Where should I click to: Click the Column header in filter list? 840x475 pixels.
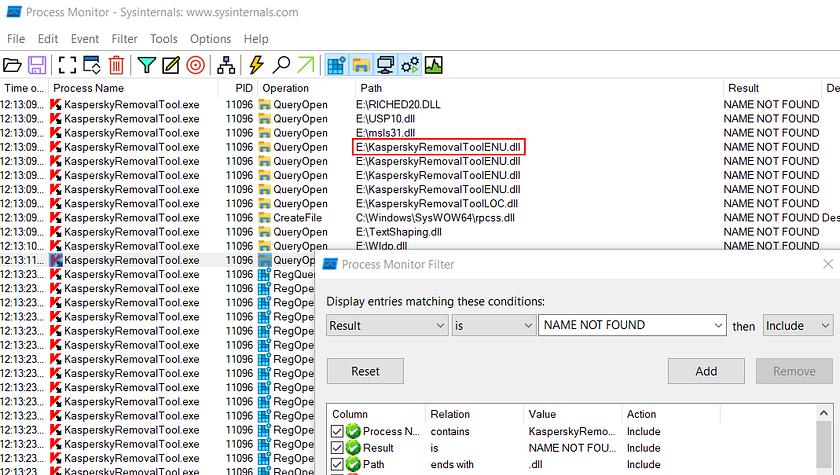coord(376,414)
